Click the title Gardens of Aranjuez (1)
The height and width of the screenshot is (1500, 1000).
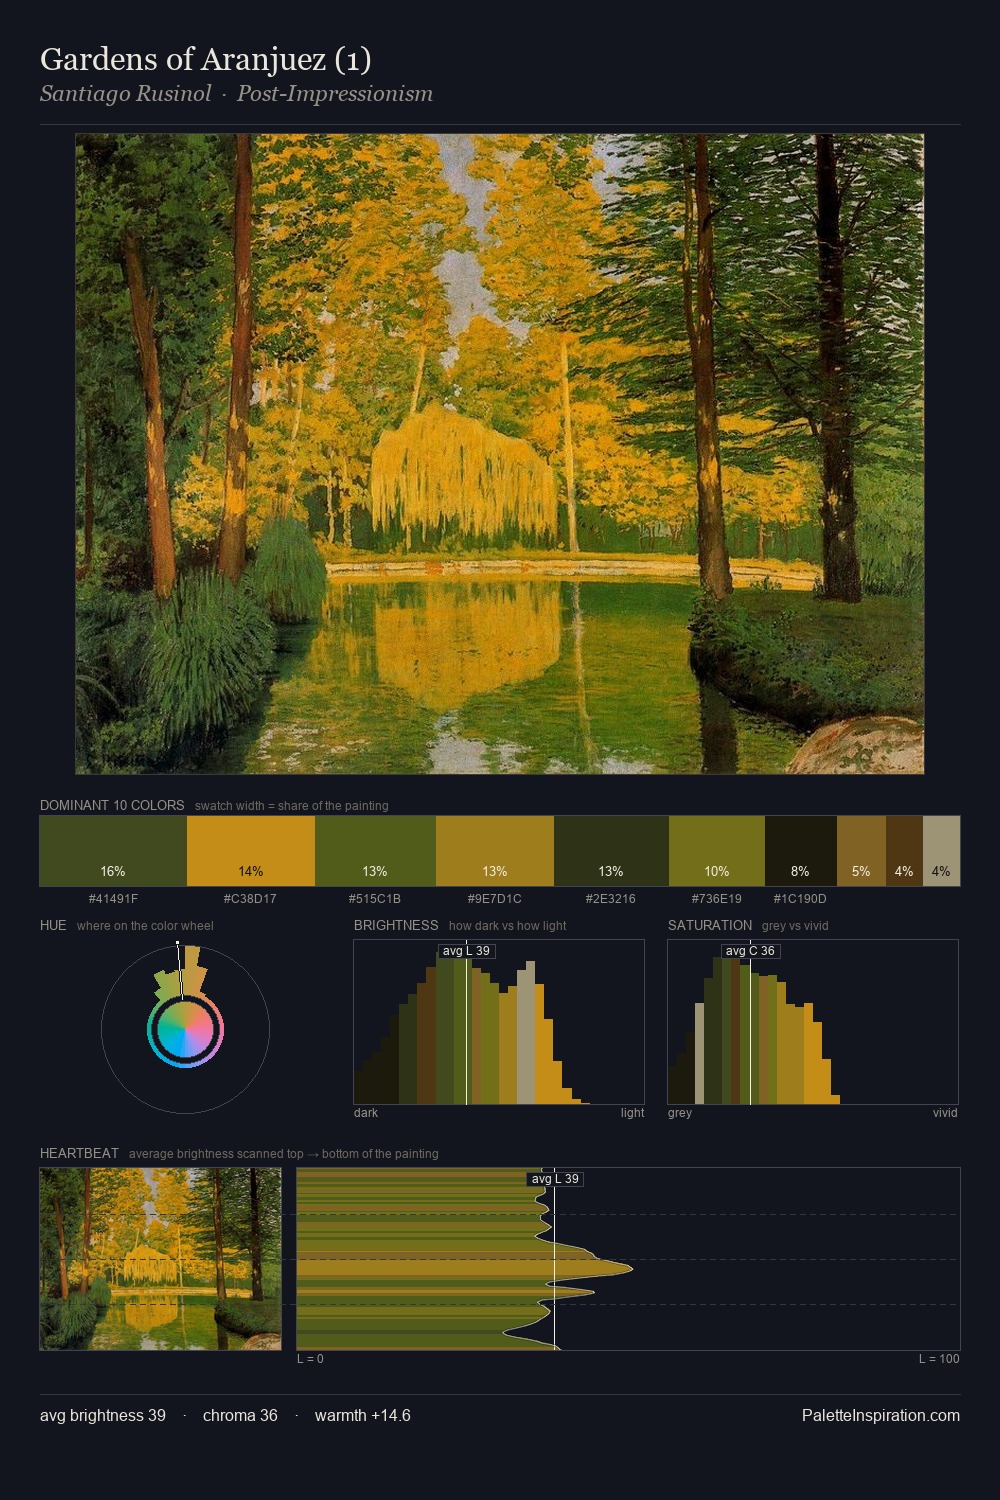tap(206, 60)
